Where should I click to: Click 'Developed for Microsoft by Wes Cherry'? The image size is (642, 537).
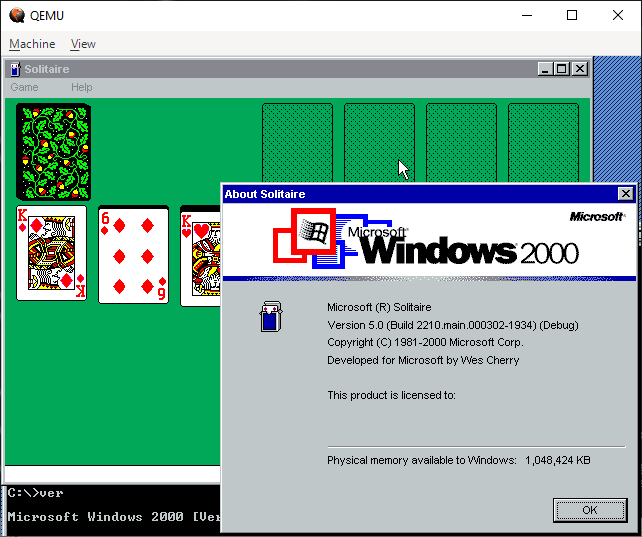pos(423,360)
